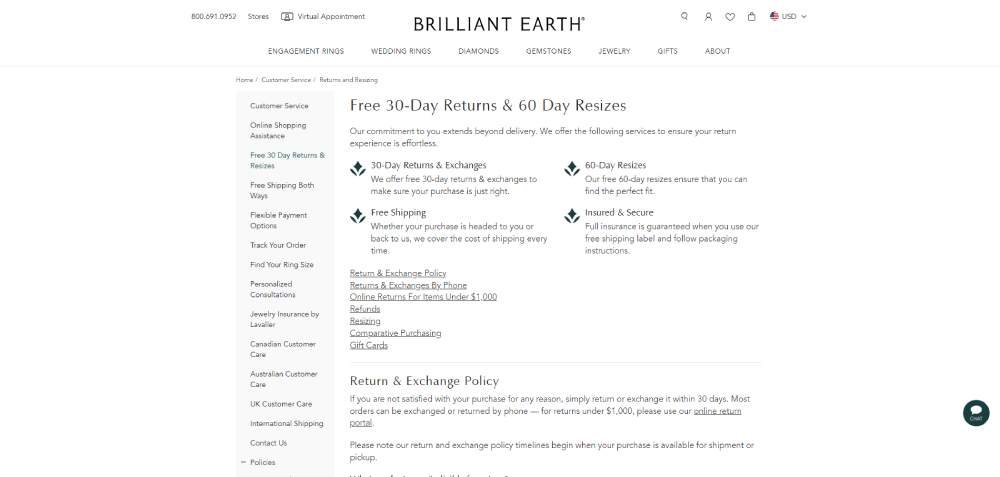Click the '60-Day Resizes' feature title
The image size is (1000, 477).
click(615, 165)
